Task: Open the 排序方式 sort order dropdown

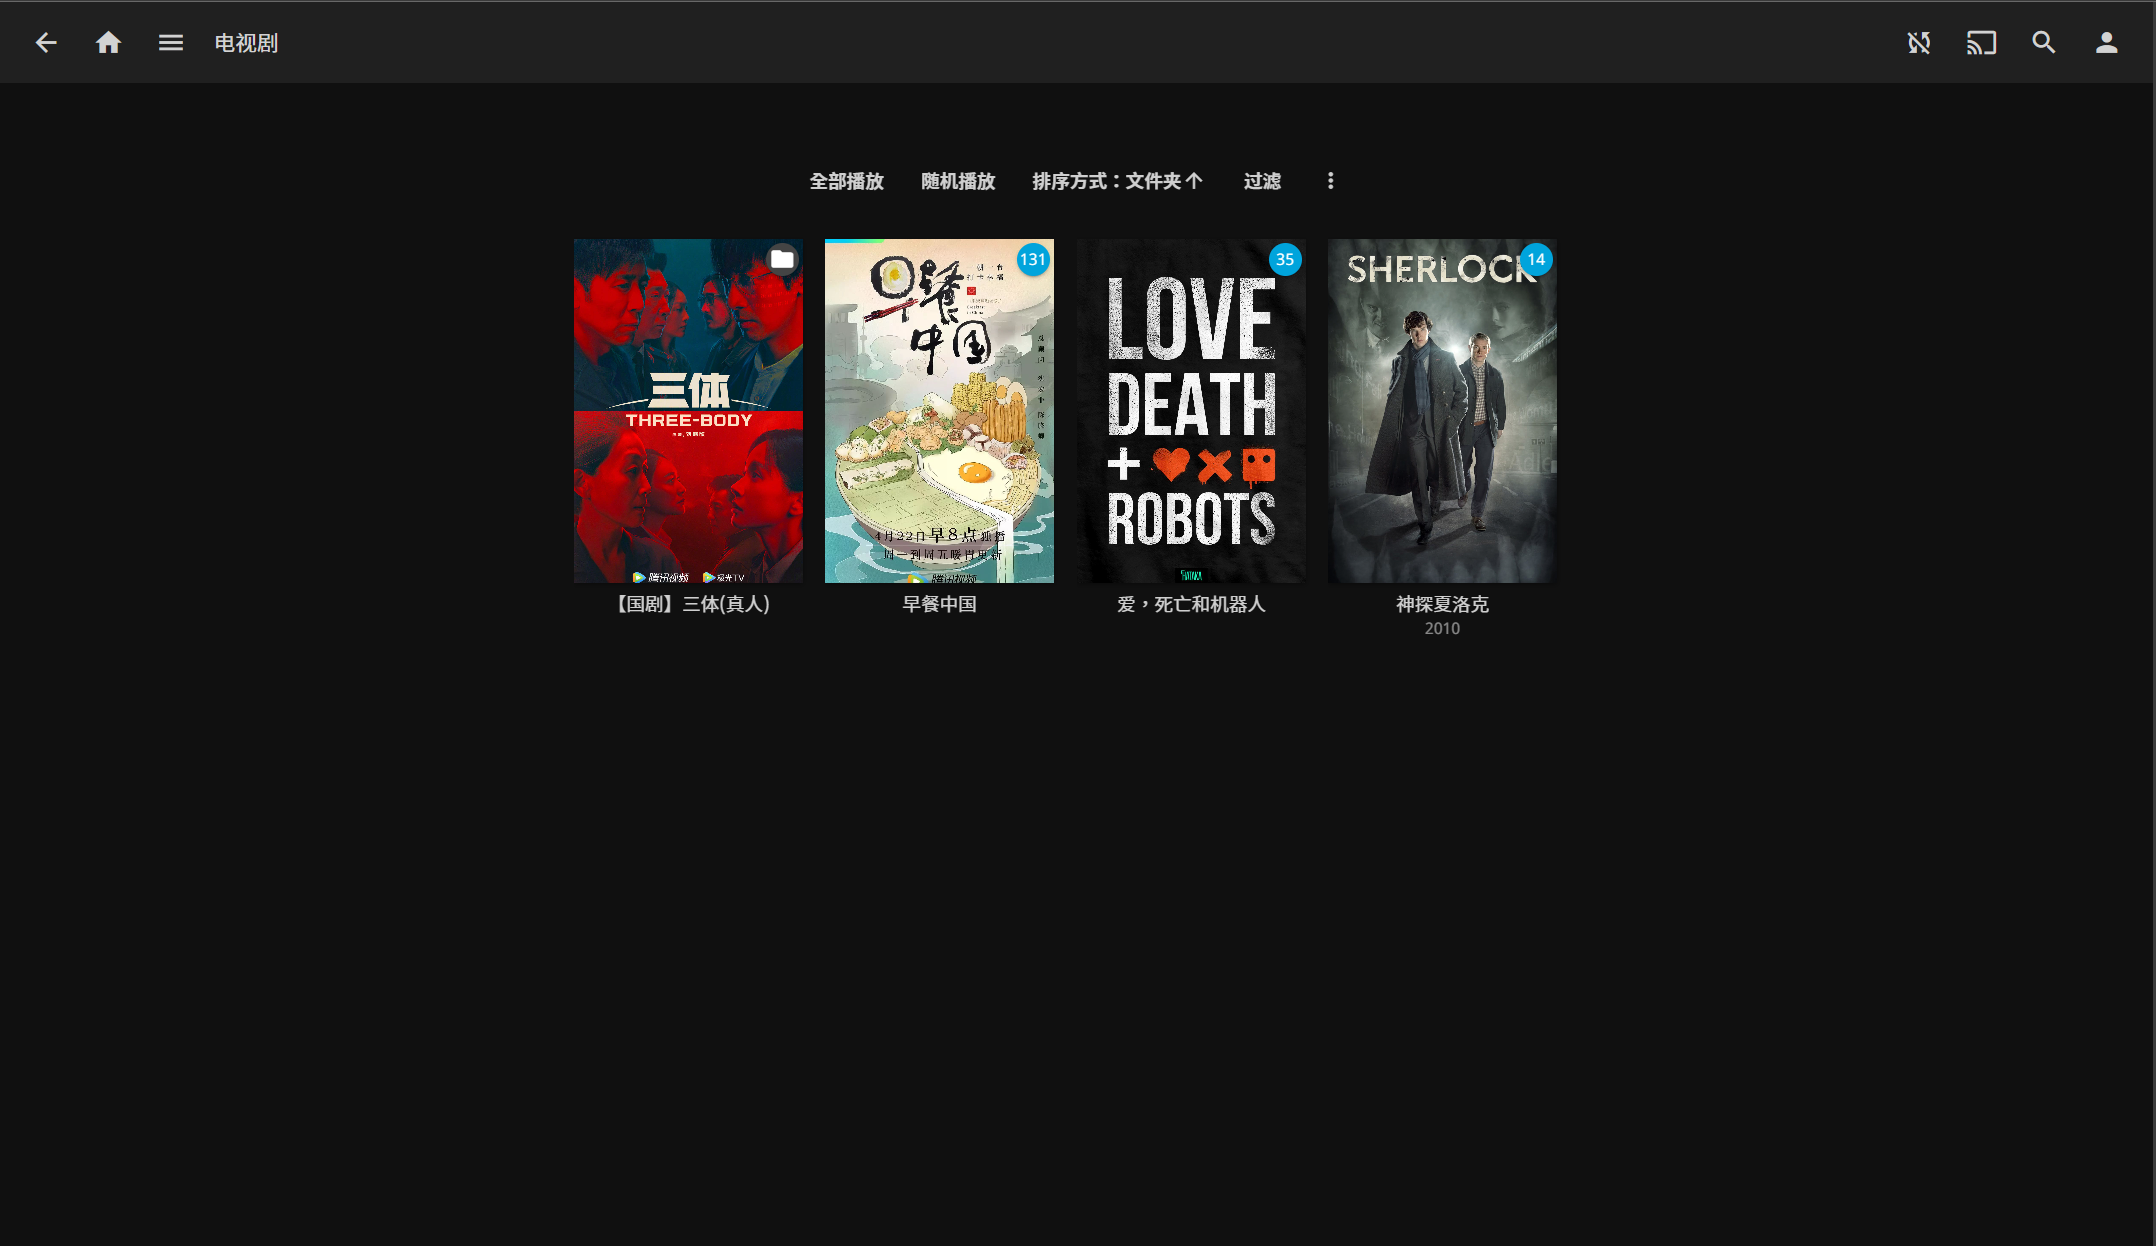Action: (1117, 181)
